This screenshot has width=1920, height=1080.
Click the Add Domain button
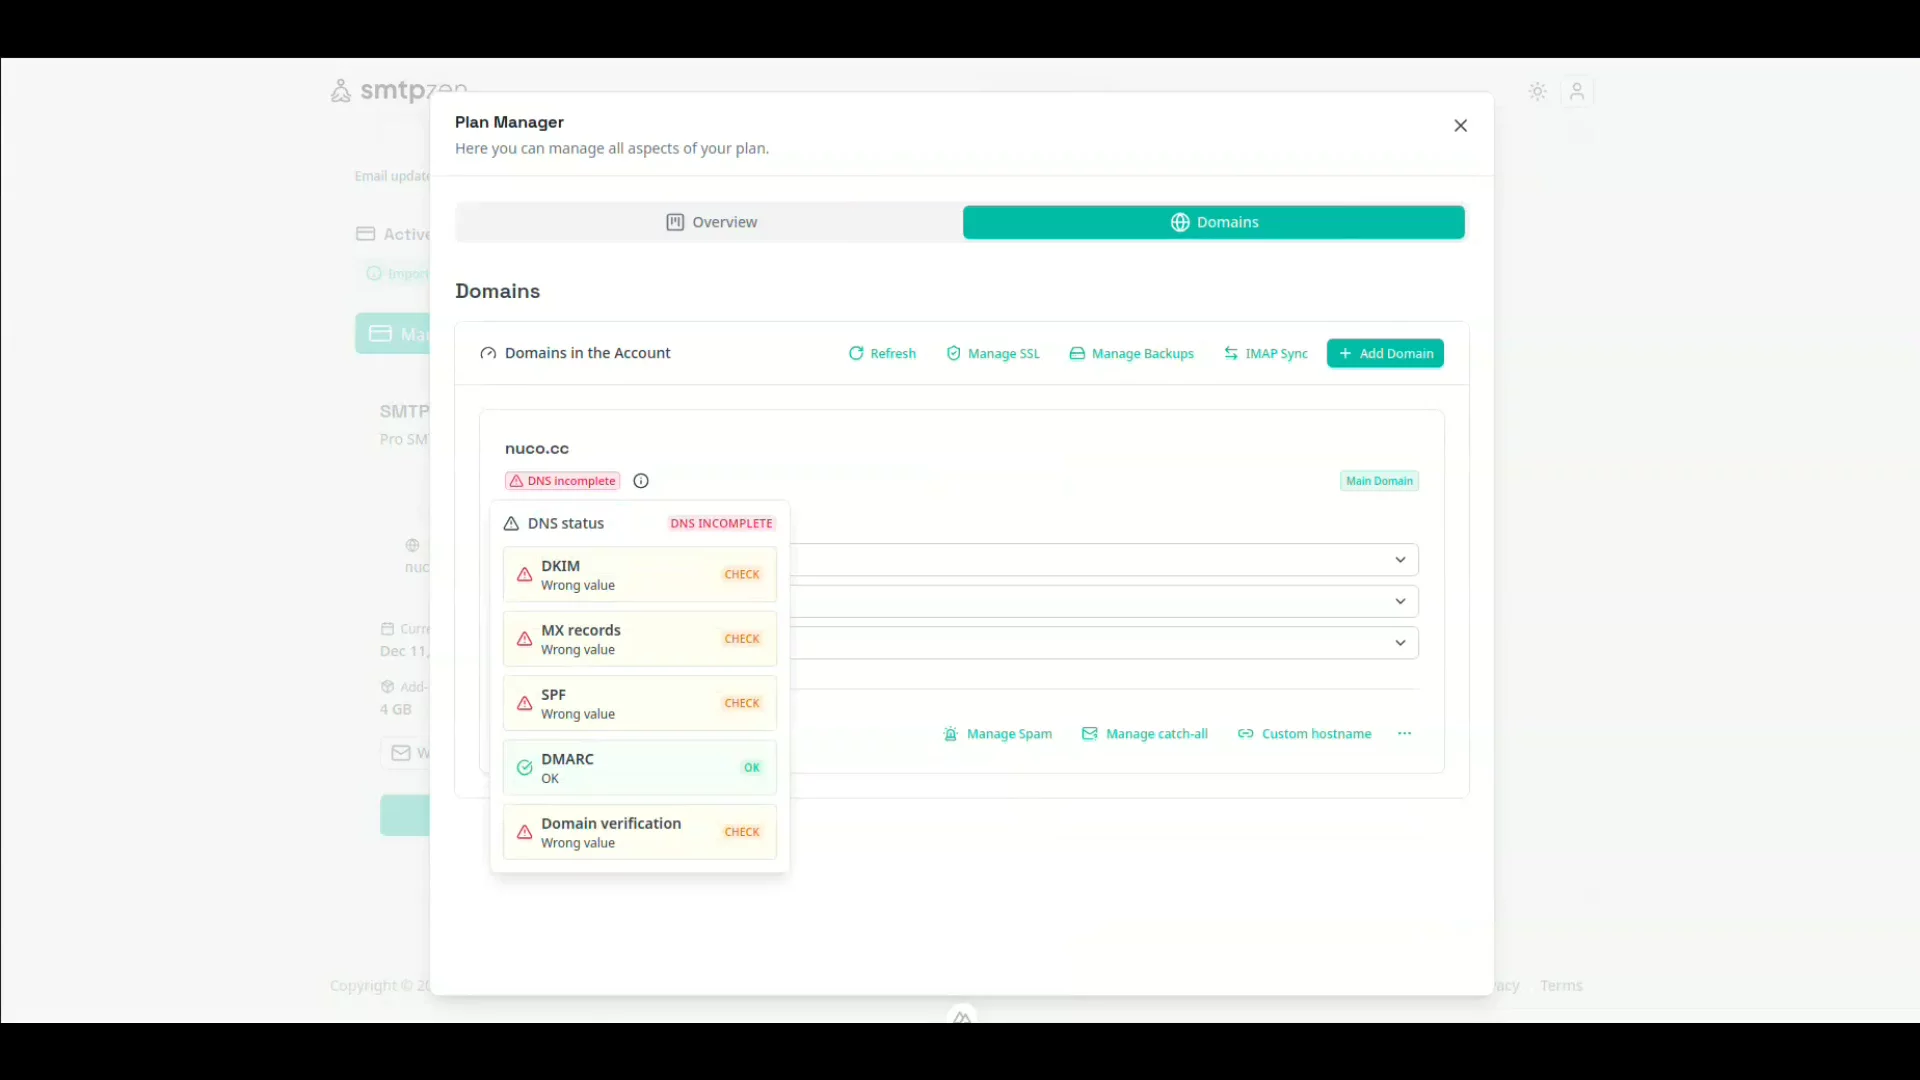tap(1384, 354)
